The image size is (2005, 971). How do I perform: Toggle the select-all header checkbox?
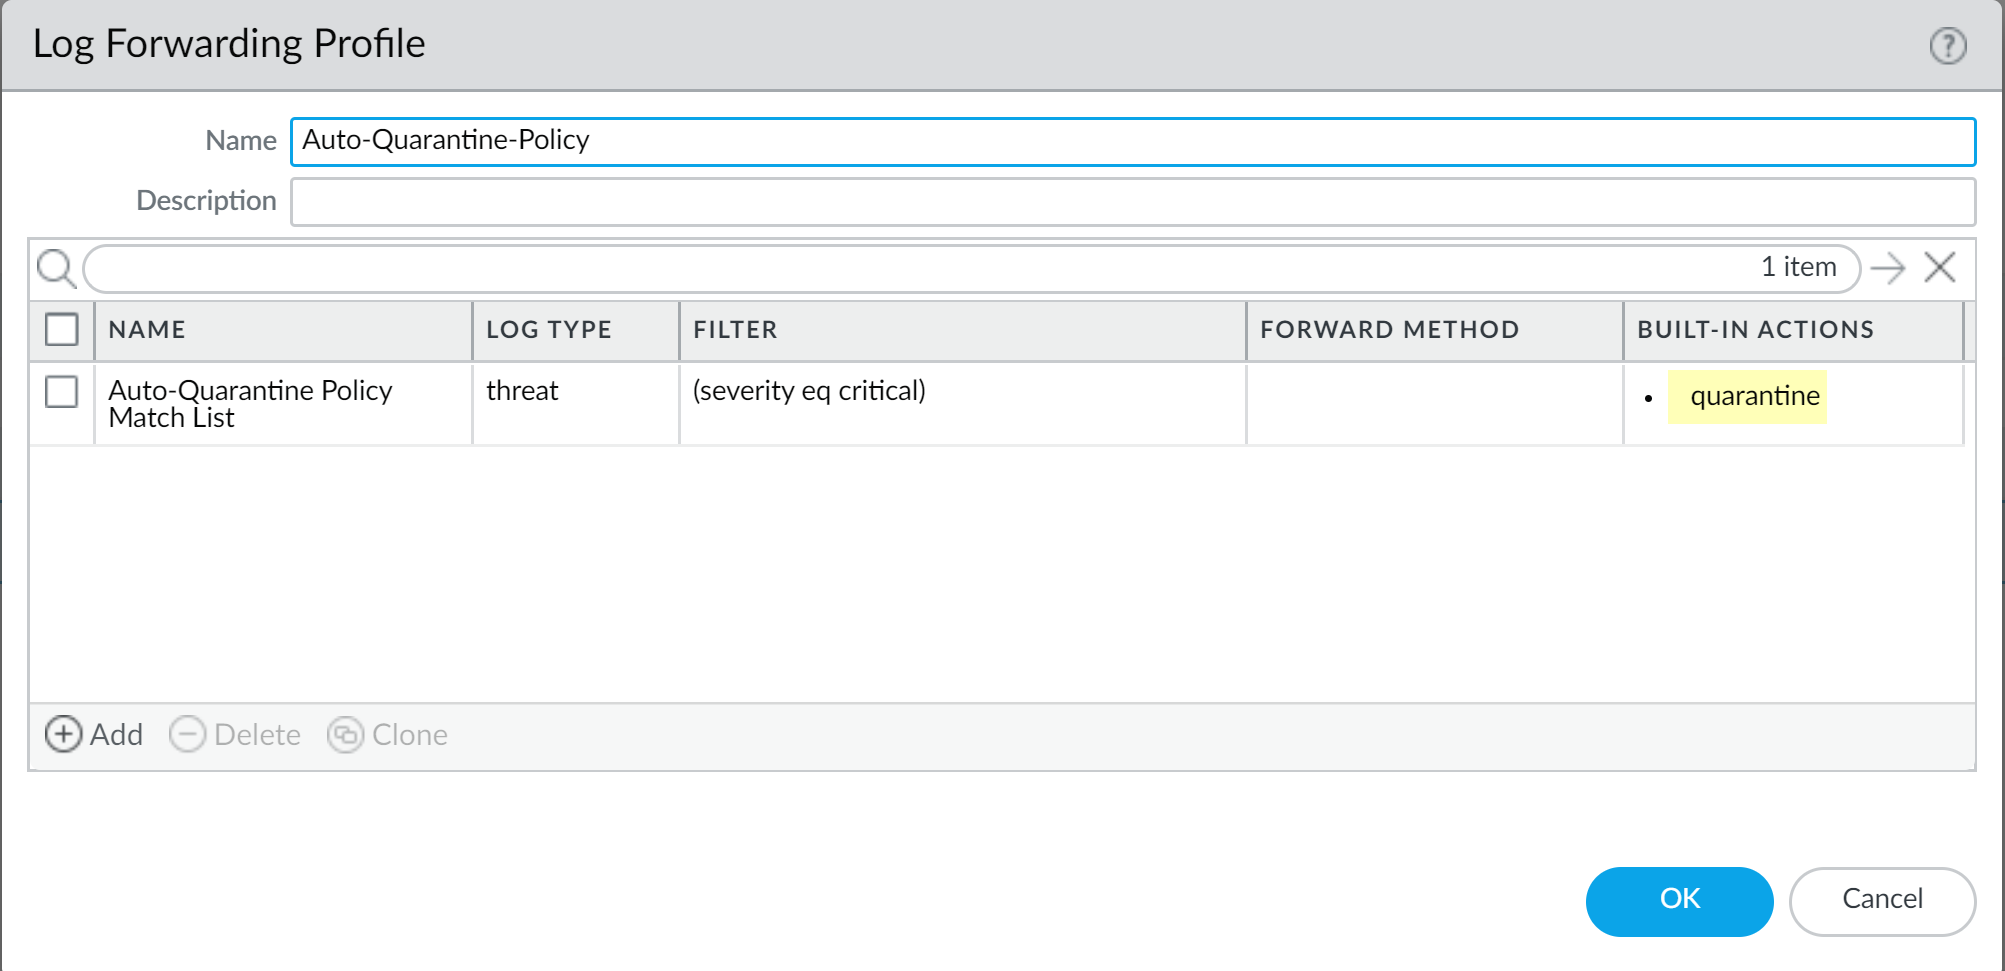click(x=62, y=329)
